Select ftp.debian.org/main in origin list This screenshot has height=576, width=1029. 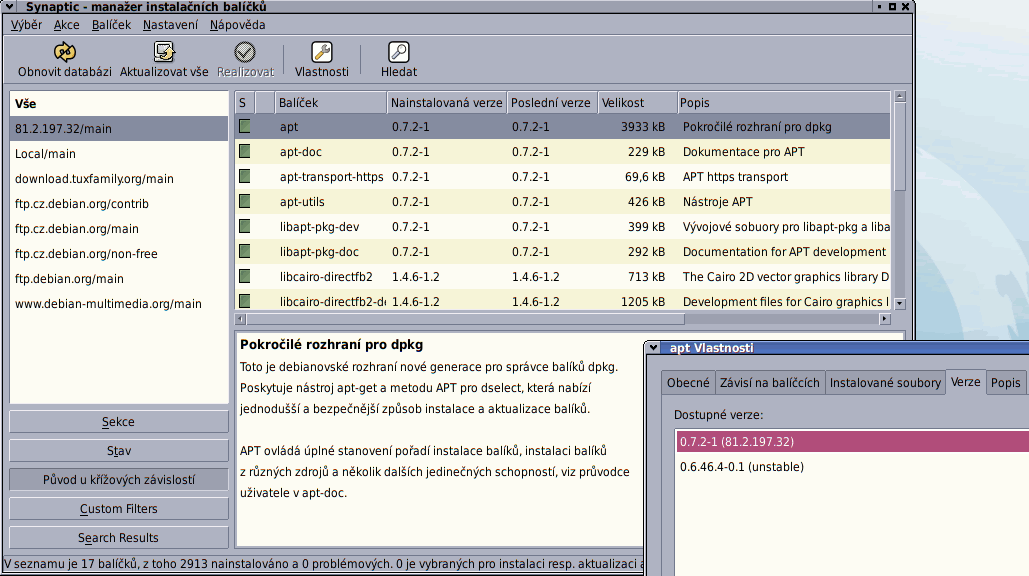[x=69, y=279]
